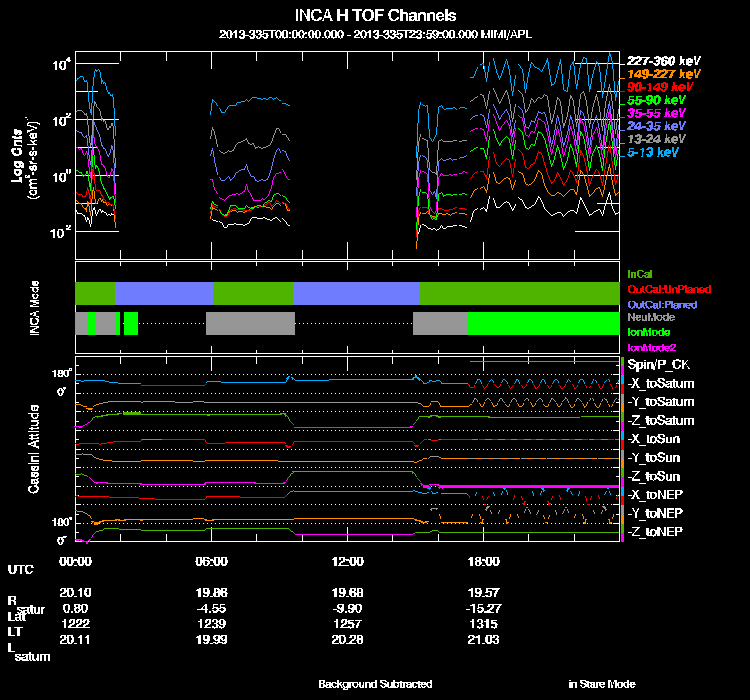Click the -Z_toNEP attitude label

pos(655,530)
